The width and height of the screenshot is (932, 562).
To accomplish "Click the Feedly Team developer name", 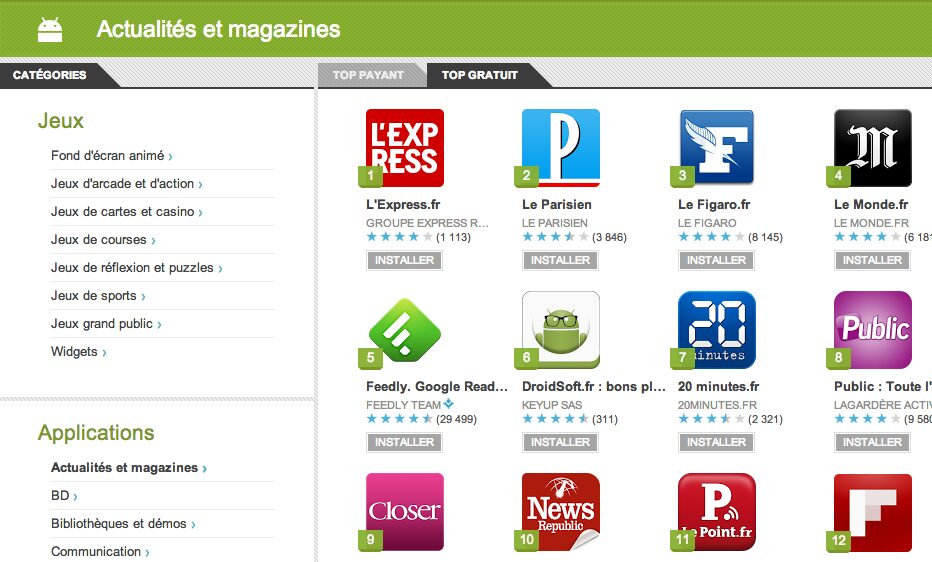I will coord(404,405).
